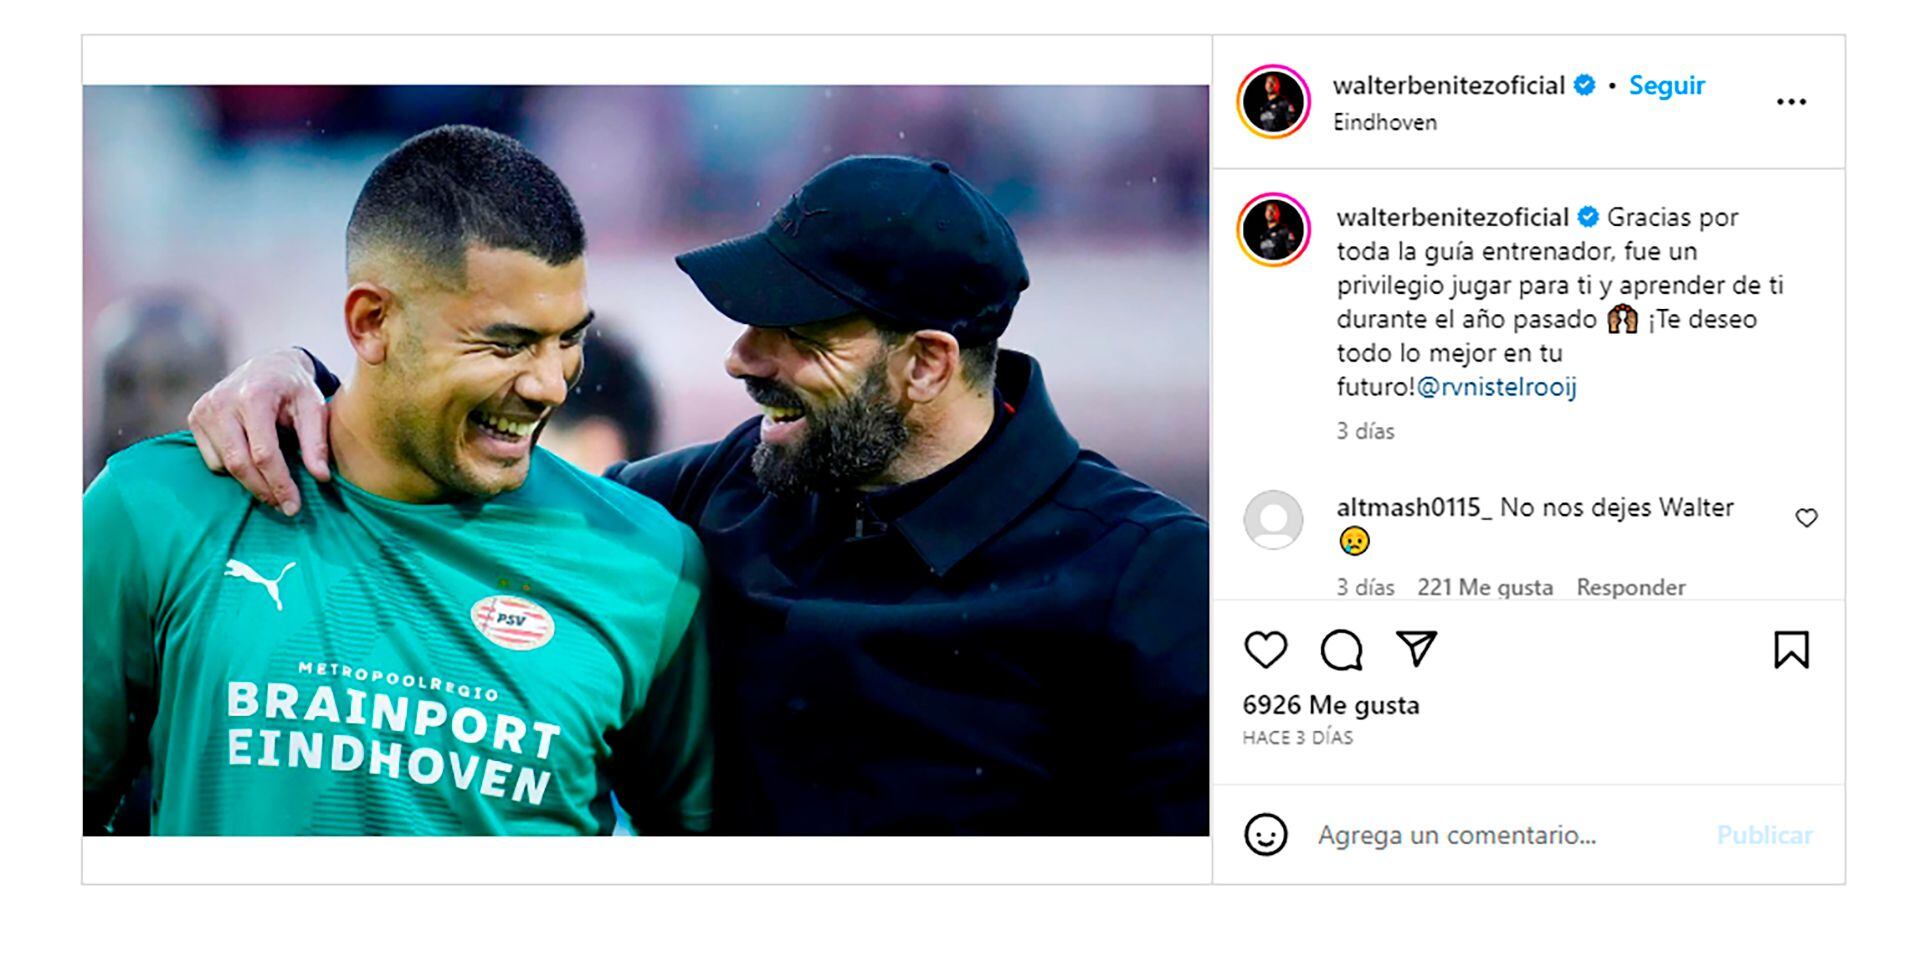Follow the account with Seguir
The height and width of the screenshot is (957, 1920).
(x=1666, y=86)
